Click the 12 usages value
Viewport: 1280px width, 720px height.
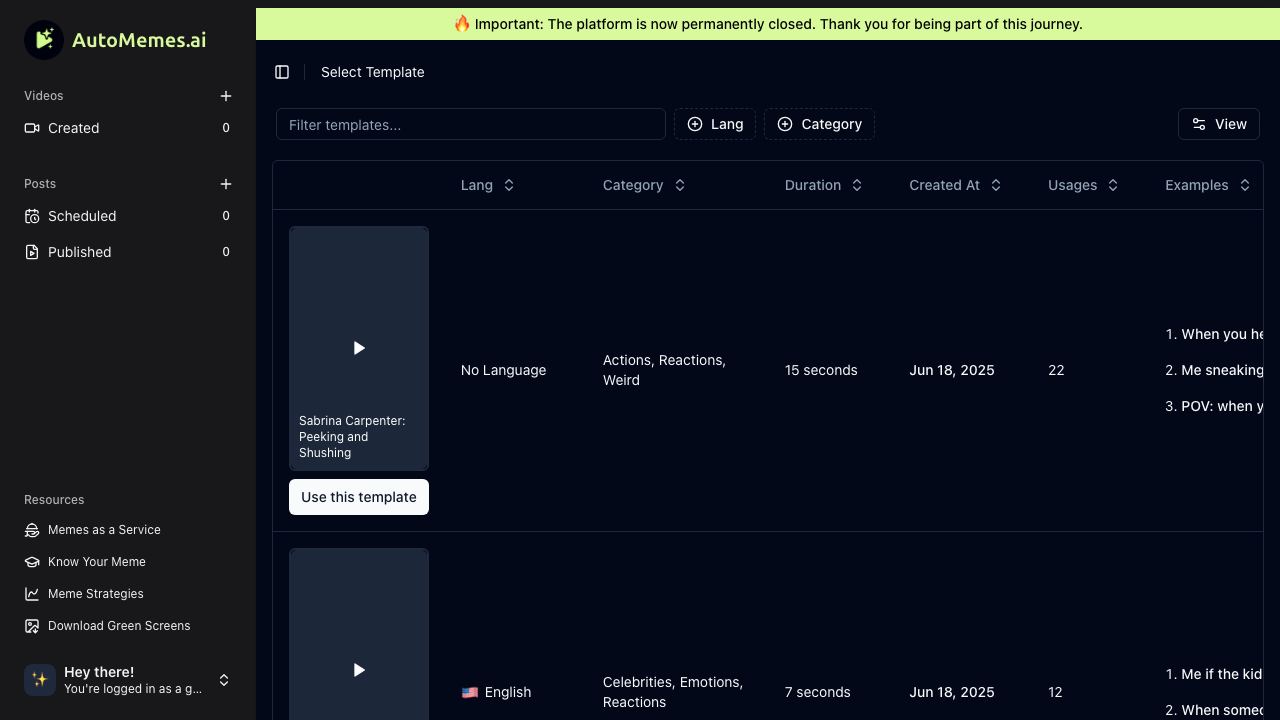click(x=1055, y=692)
